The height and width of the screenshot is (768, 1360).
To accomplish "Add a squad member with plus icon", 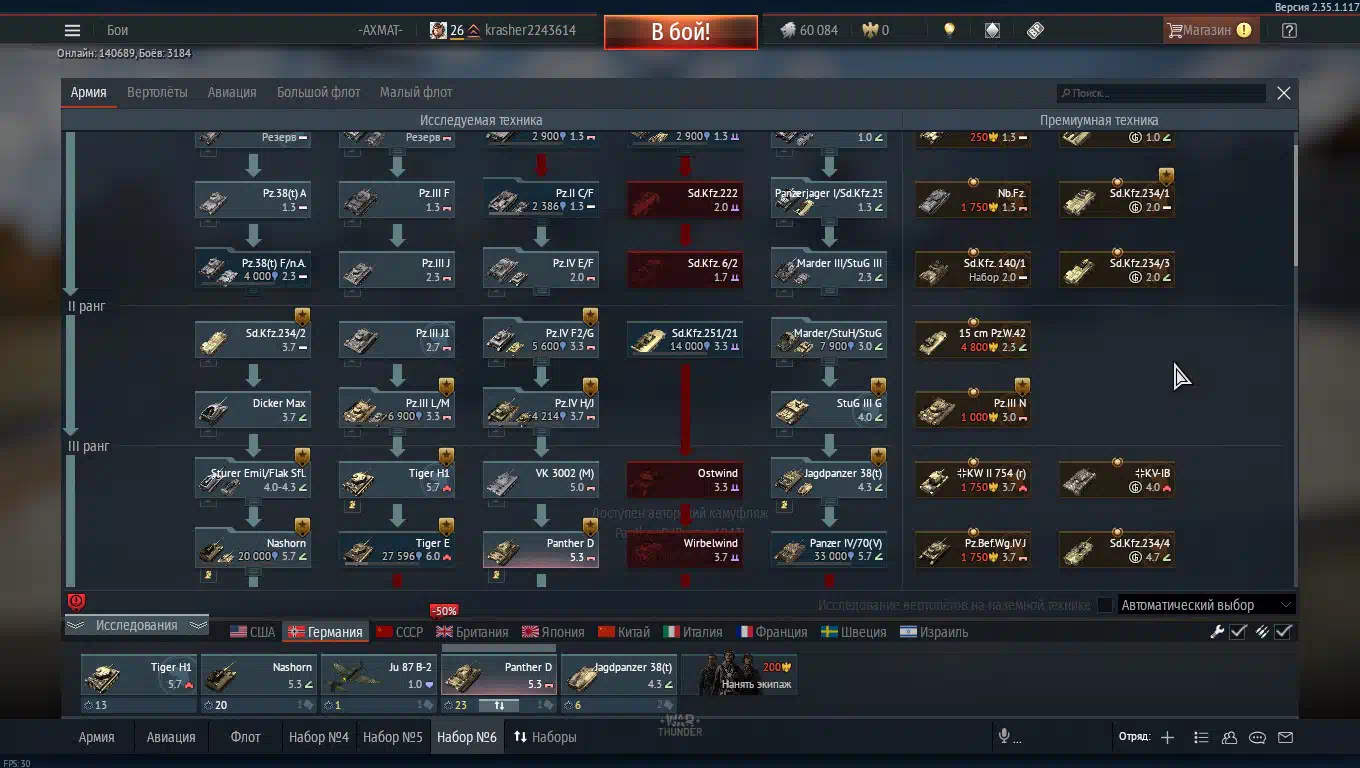I will [x=1167, y=737].
